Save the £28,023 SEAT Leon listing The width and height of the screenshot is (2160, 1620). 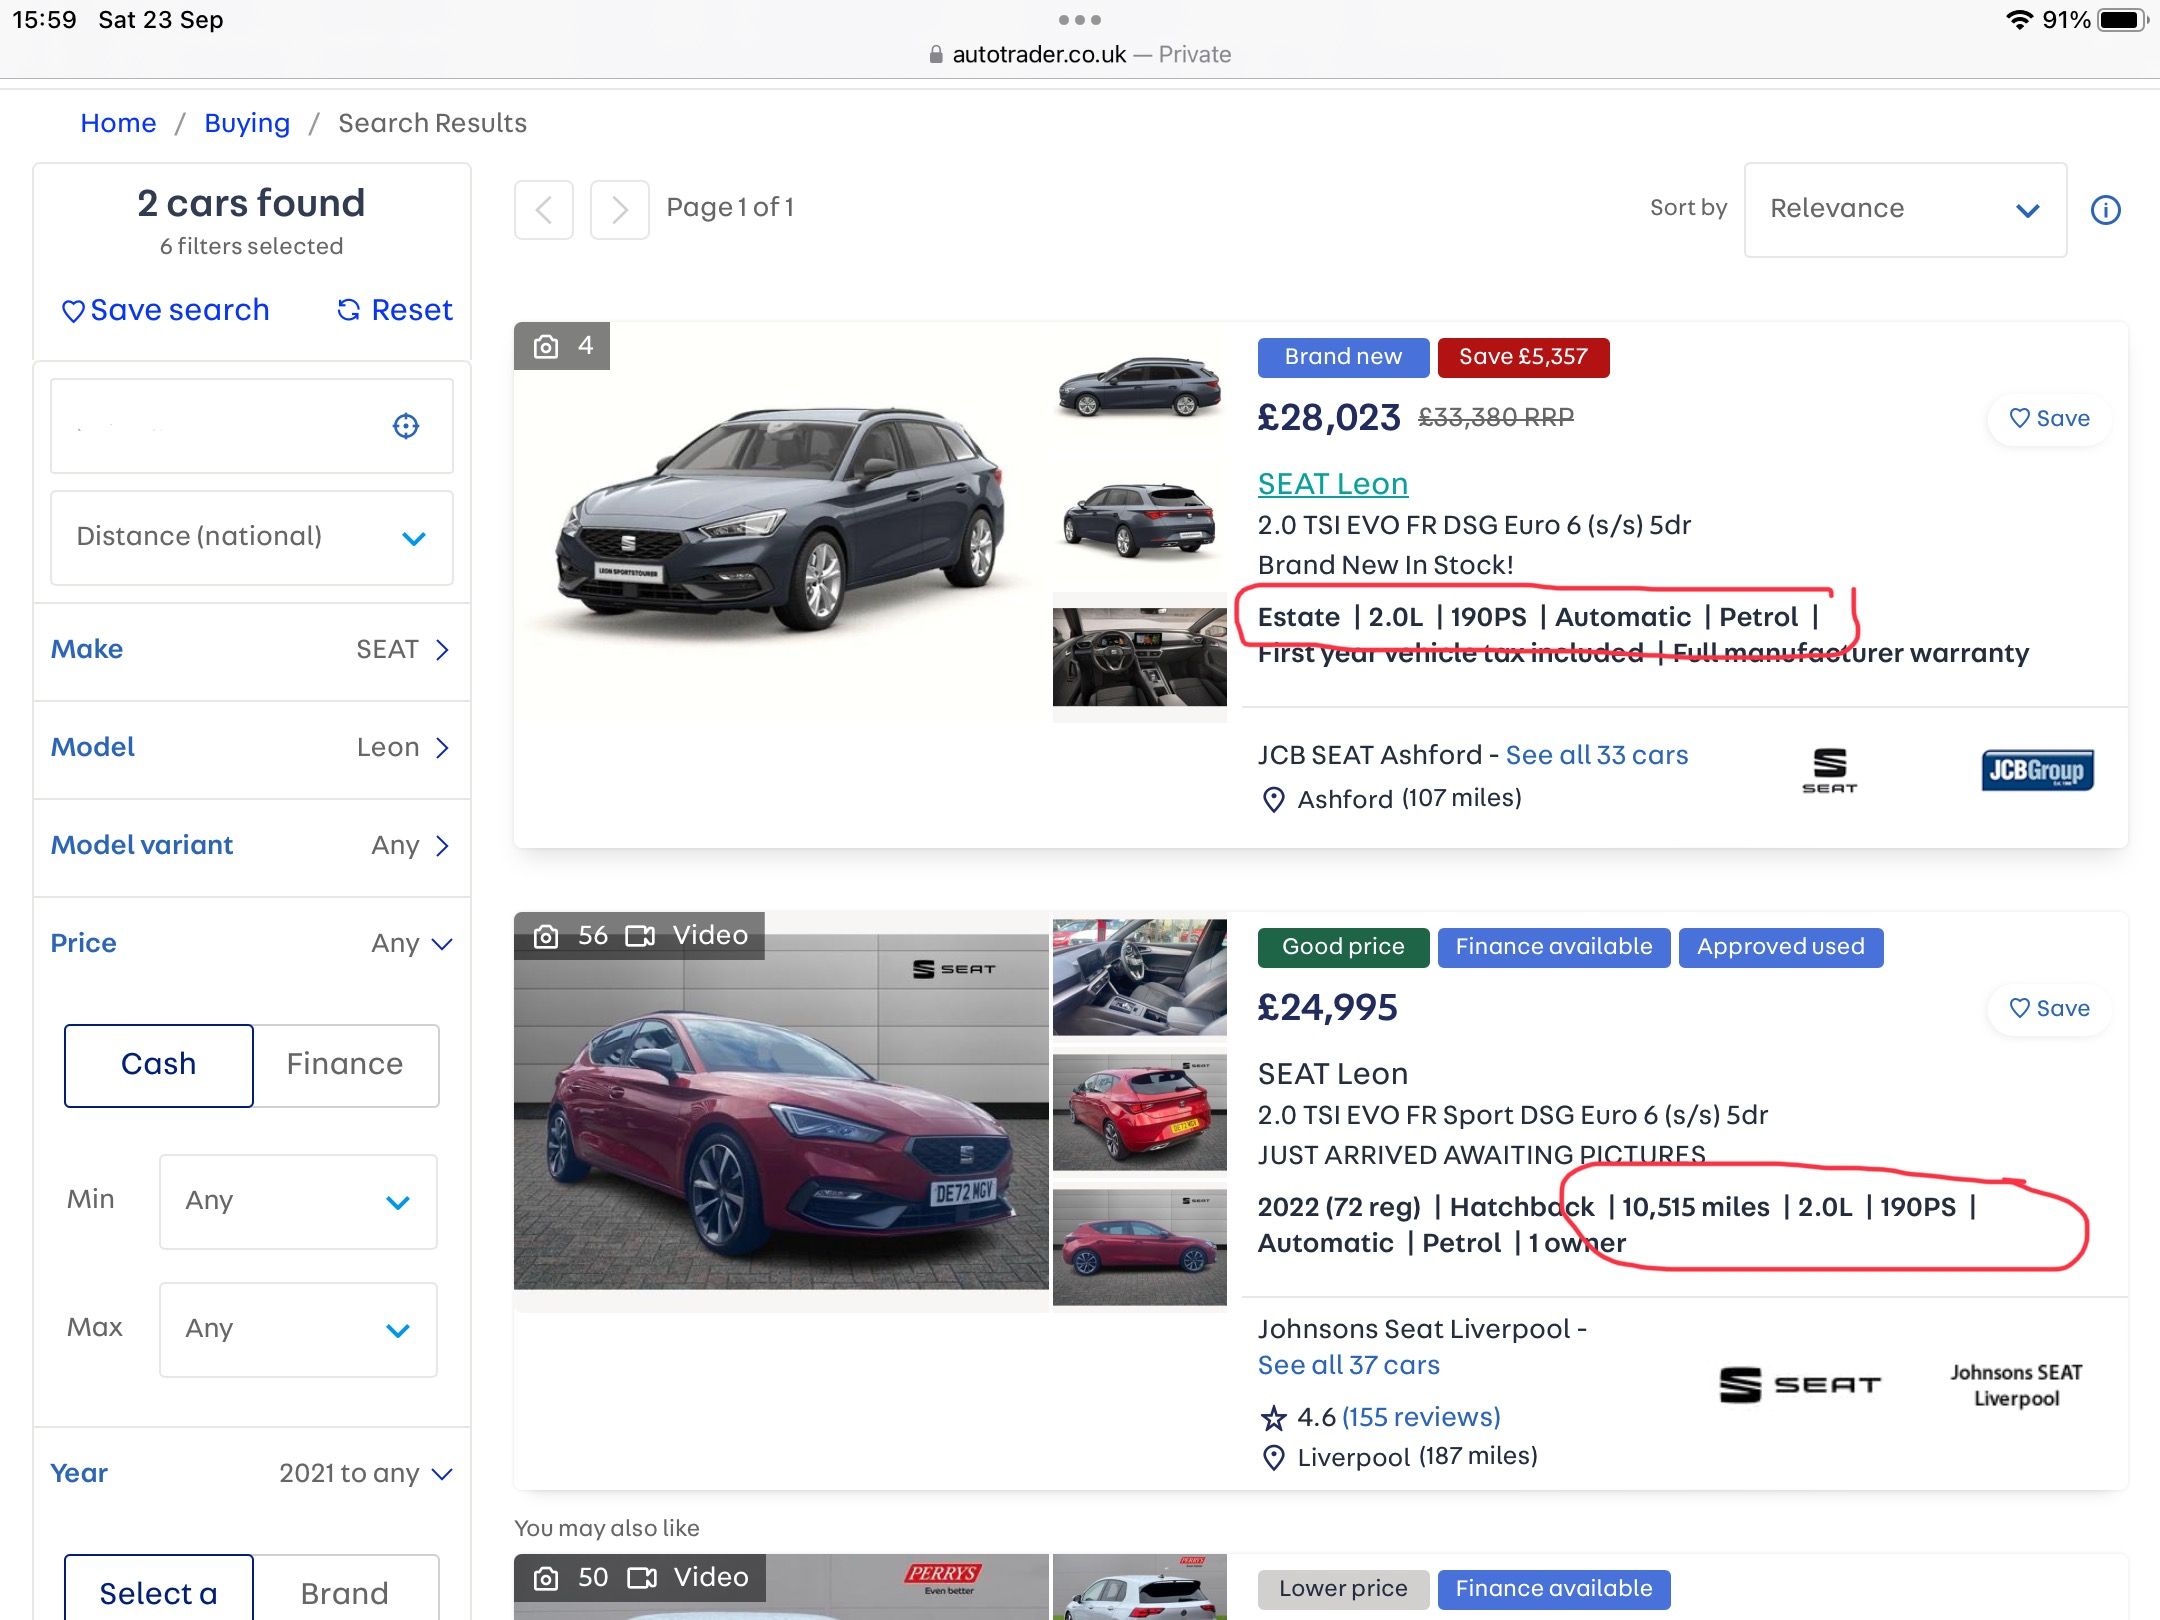2049,418
